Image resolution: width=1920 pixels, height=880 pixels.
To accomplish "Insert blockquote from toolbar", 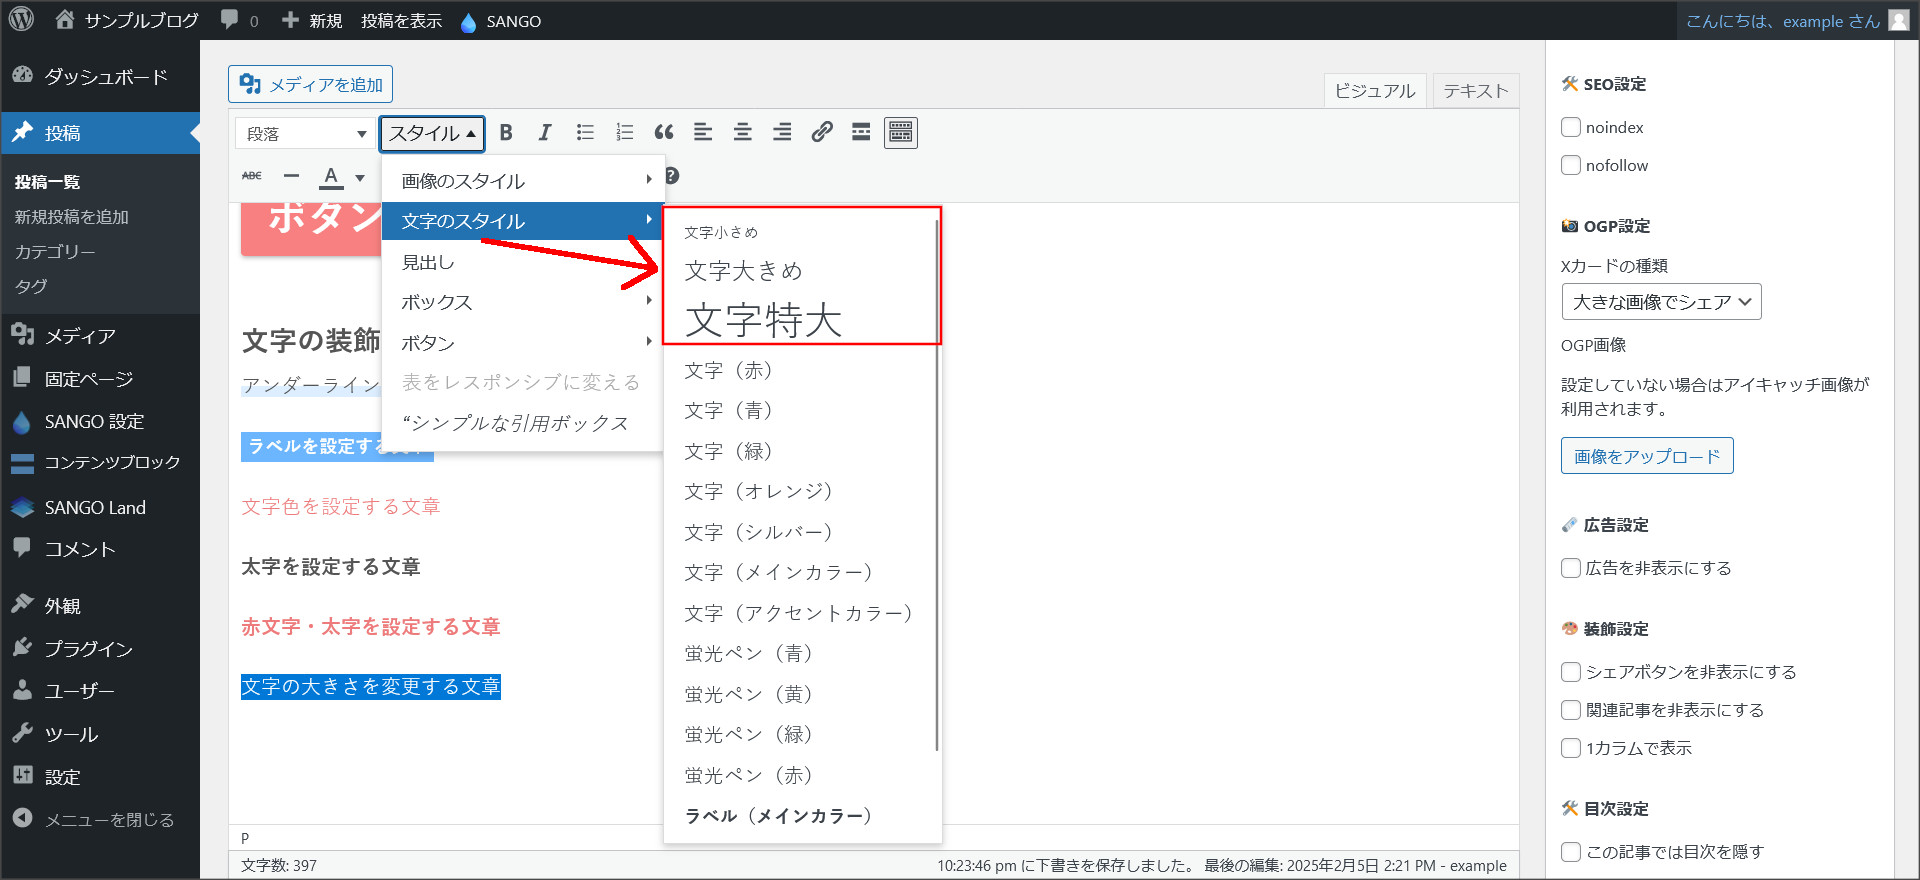I will tap(664, 133).
